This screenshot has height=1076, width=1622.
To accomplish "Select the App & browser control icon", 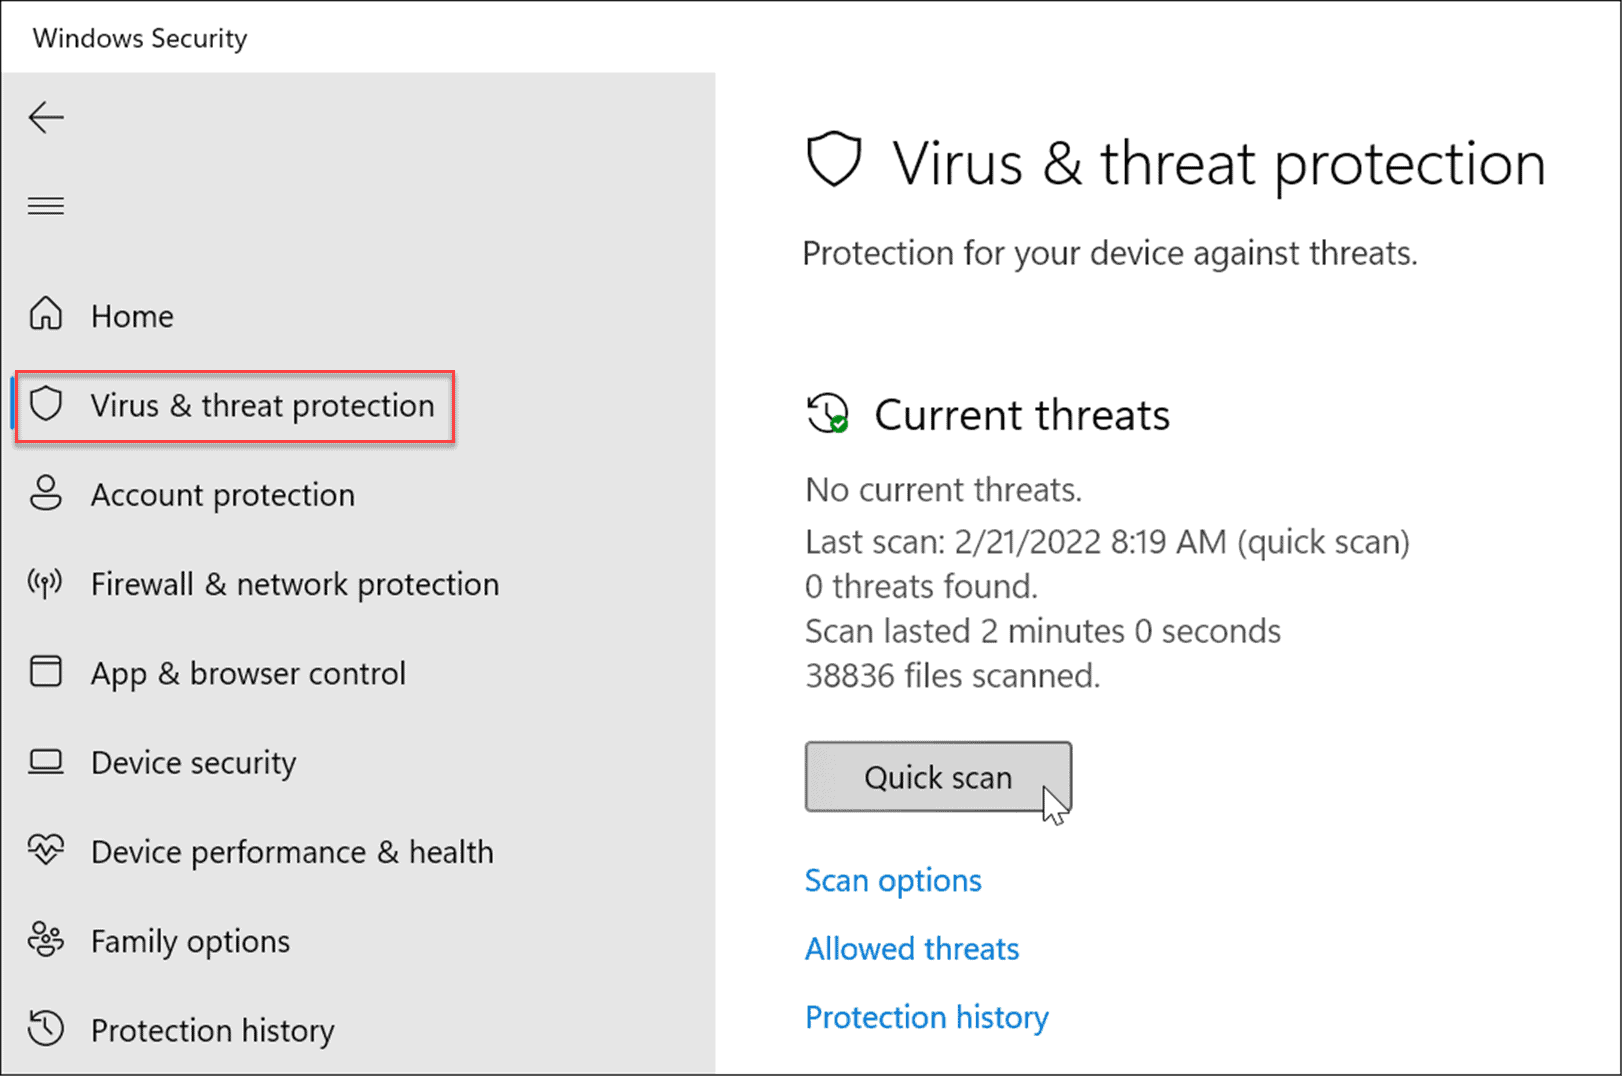I will pyautogui.click(x=46, y=671).
